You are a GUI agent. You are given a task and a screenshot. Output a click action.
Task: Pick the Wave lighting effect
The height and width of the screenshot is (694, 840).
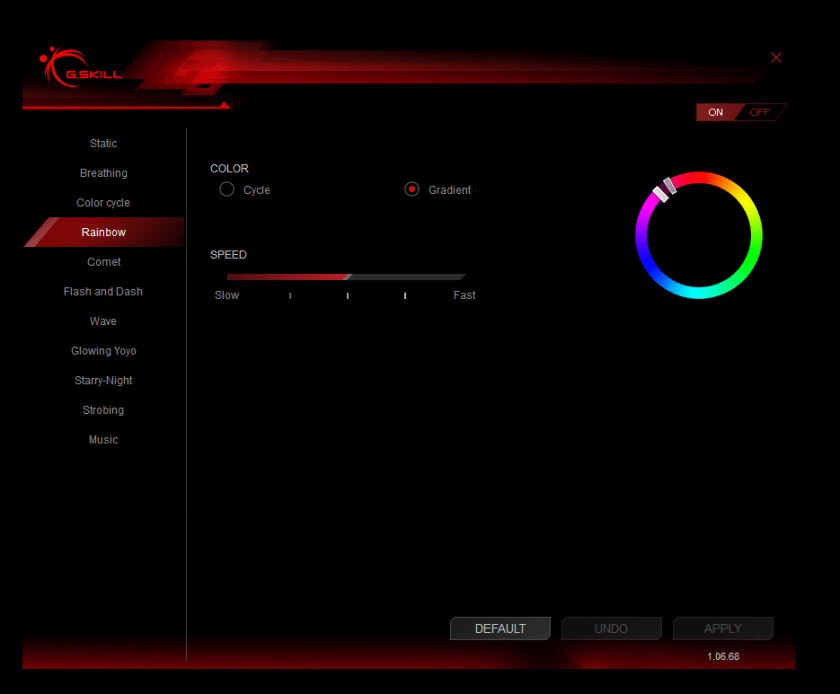click(x=103, y=321)
